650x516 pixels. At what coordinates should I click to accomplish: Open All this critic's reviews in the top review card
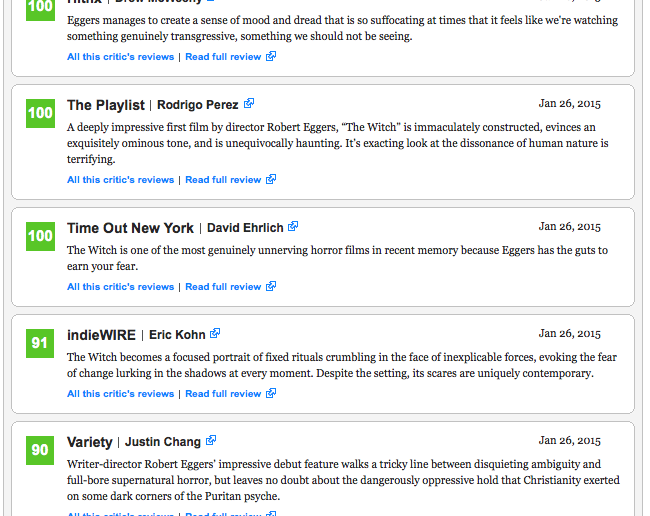pyautogui.click(x=121, y=57)
